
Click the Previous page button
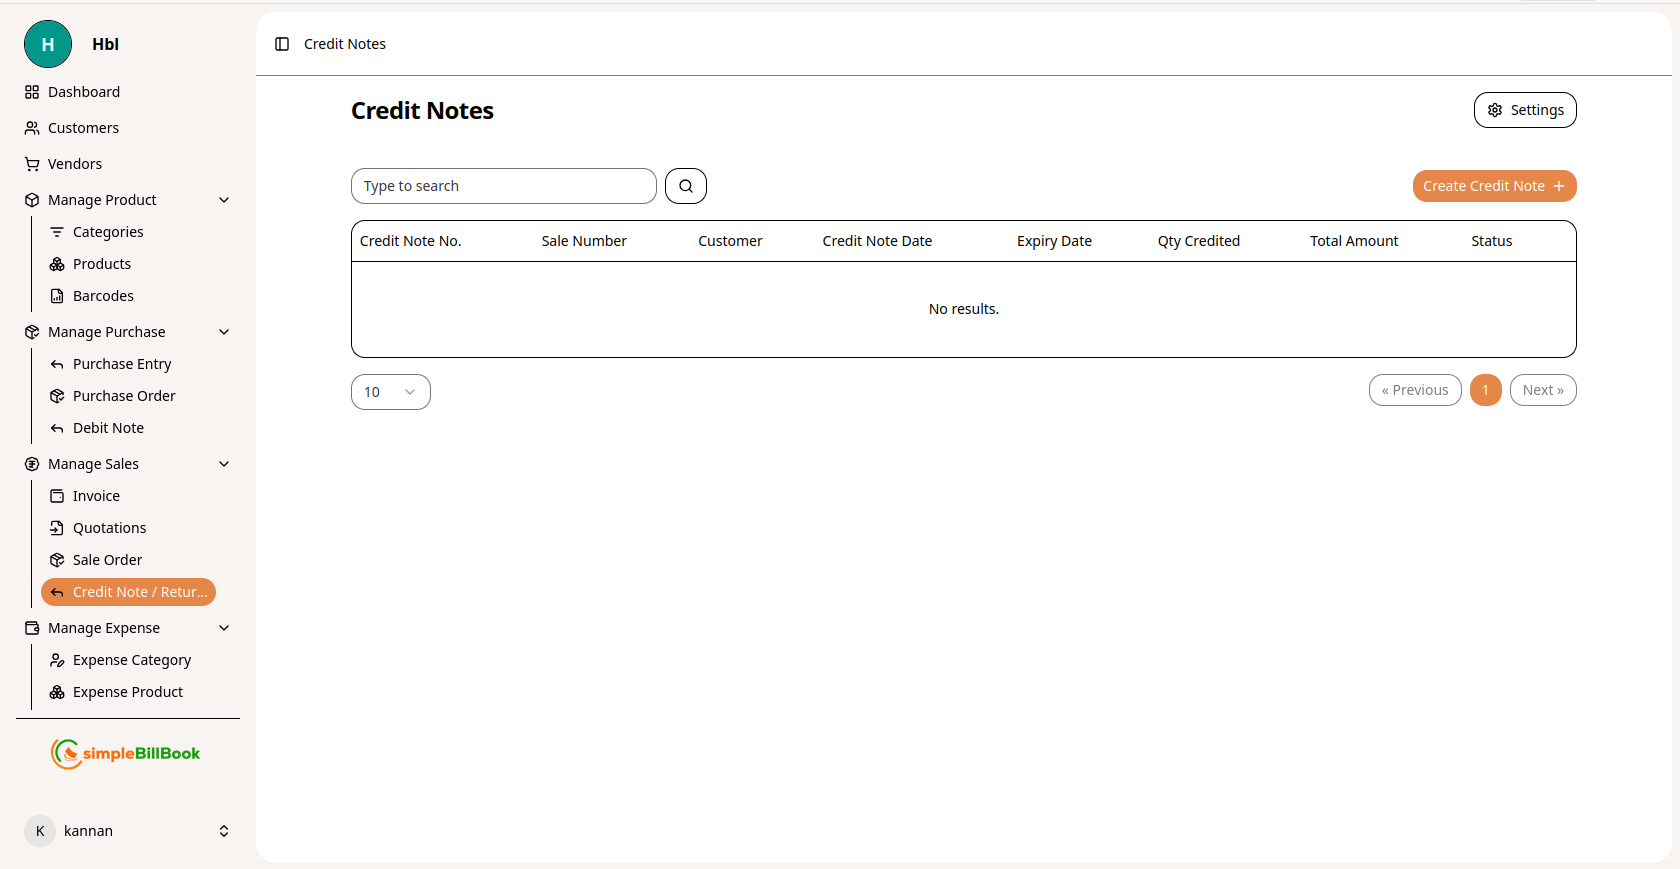pos(1414,390)
